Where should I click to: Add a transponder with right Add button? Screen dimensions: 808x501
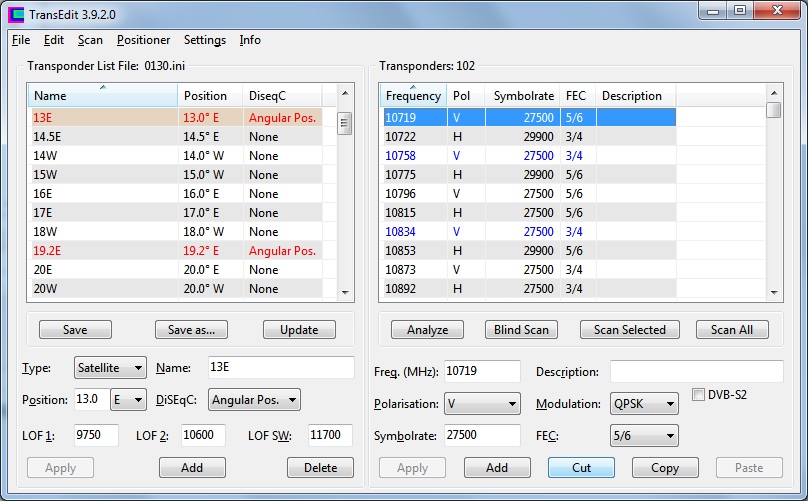497,467
